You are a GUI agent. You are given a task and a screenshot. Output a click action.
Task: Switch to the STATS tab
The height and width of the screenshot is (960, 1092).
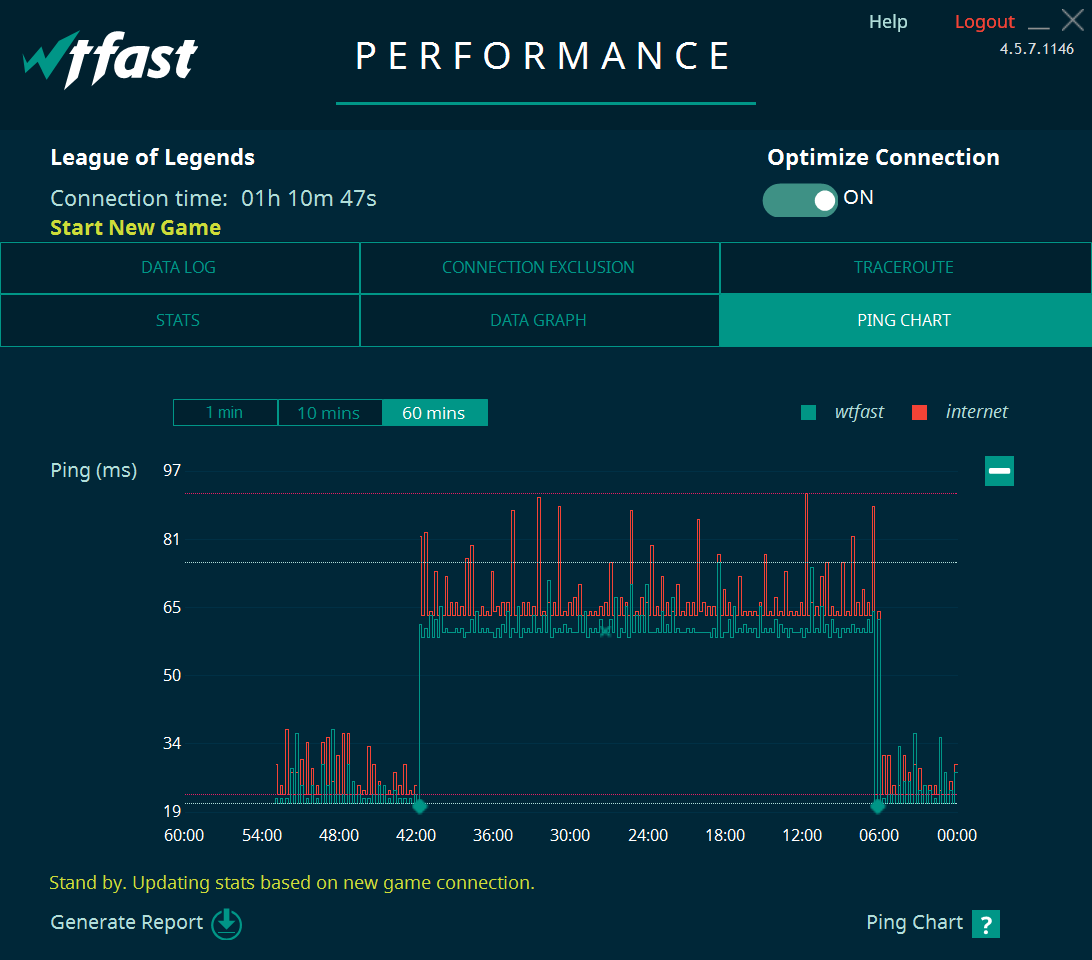[179, 320]
